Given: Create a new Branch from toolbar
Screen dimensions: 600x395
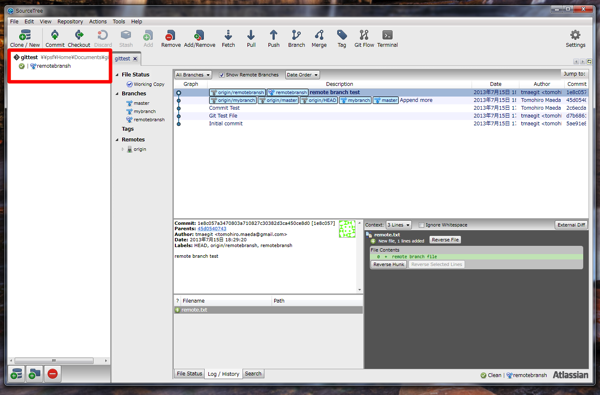Looking at the screenshot, I should pyautogui.click(x=297, y=38).
